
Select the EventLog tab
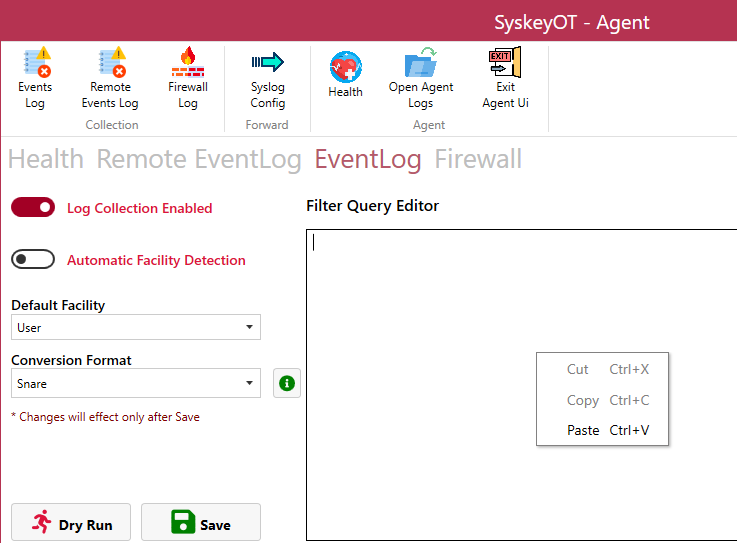pos(371,159)
